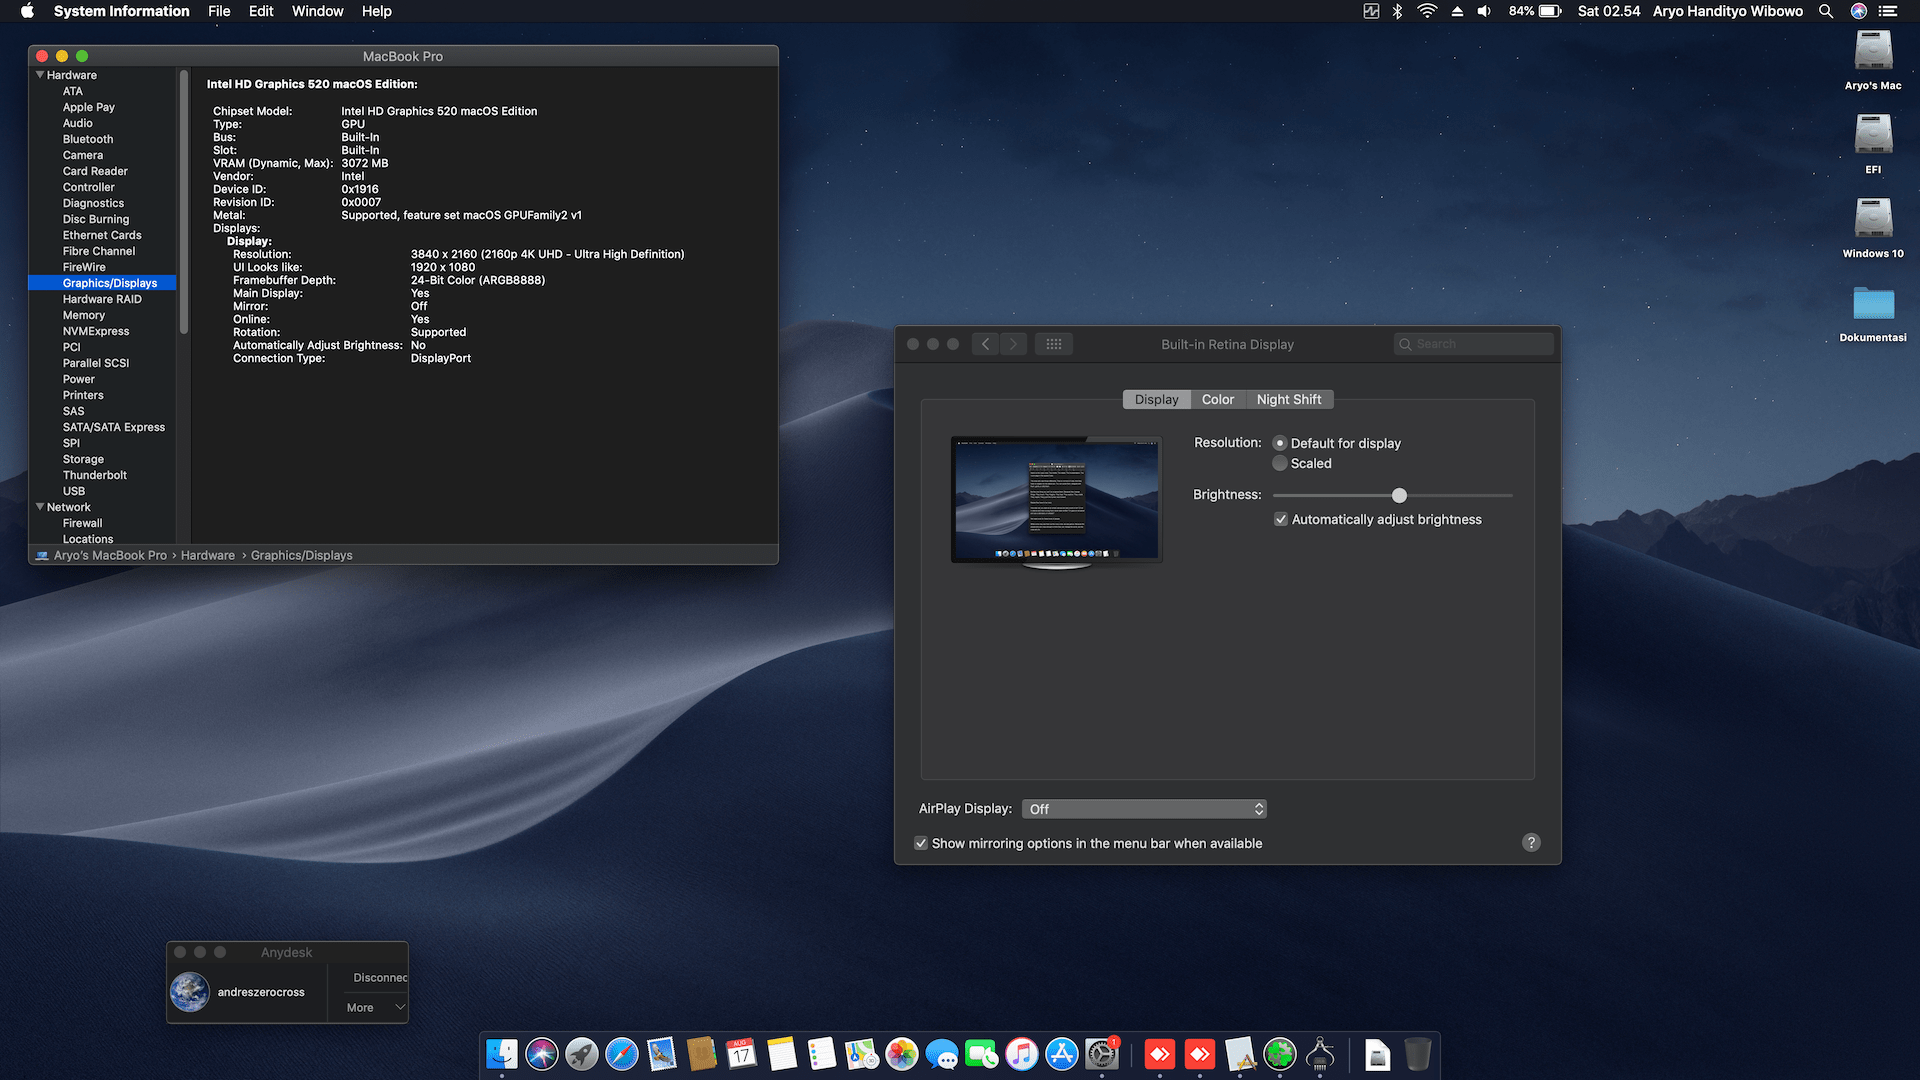
Task: Select Memory in the Hardware sidebar
Action: click(x=83, y=315)
